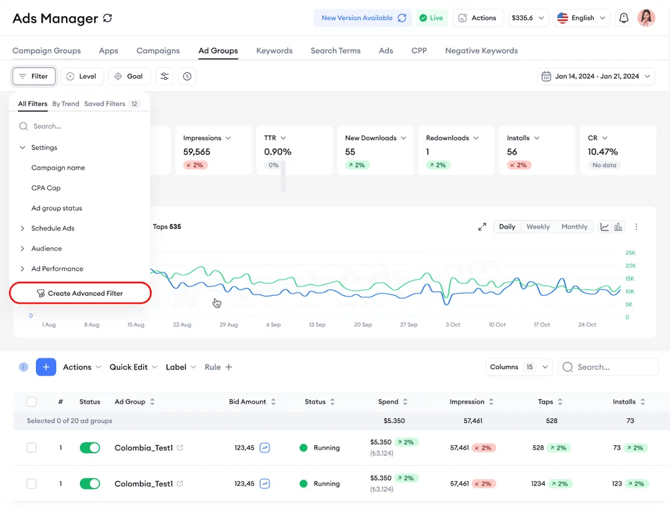Toggle status switch for first Colombia_Test1 row
Viewport: 670px width, 505px height.
click(x=90, y=448)
